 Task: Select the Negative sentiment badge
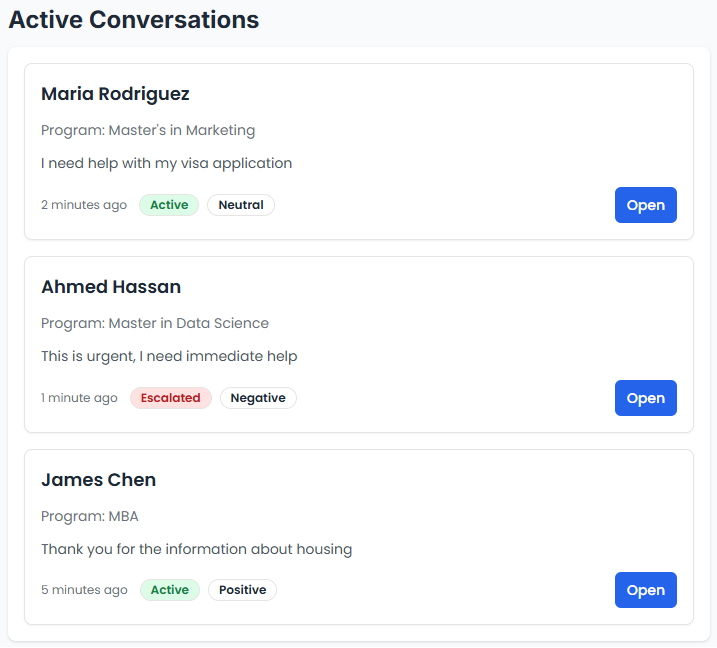coord(258,398)
